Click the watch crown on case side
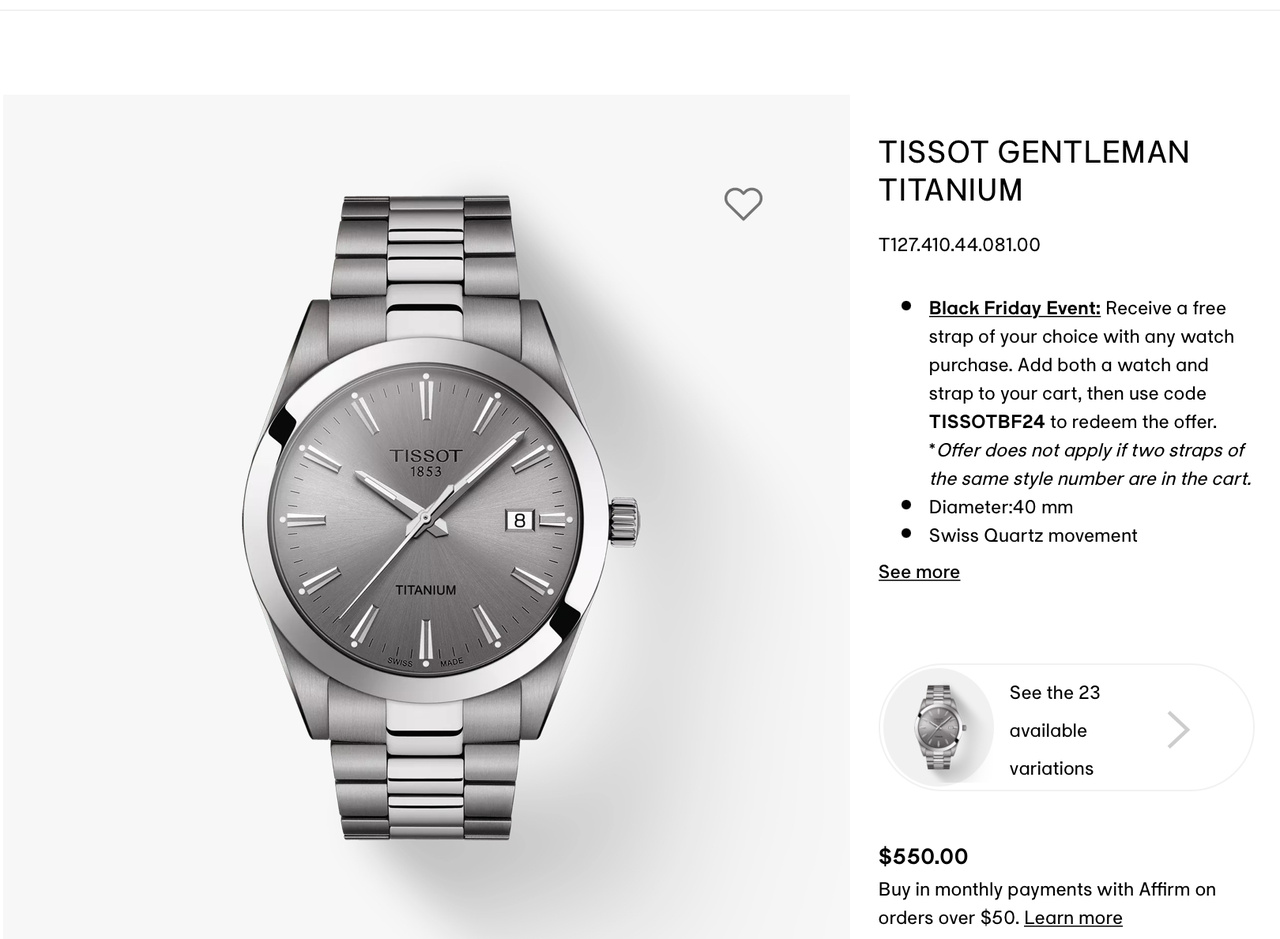The height and width of the screenshot is (939, 1280). pyautogui.click(x=624, y=521)
